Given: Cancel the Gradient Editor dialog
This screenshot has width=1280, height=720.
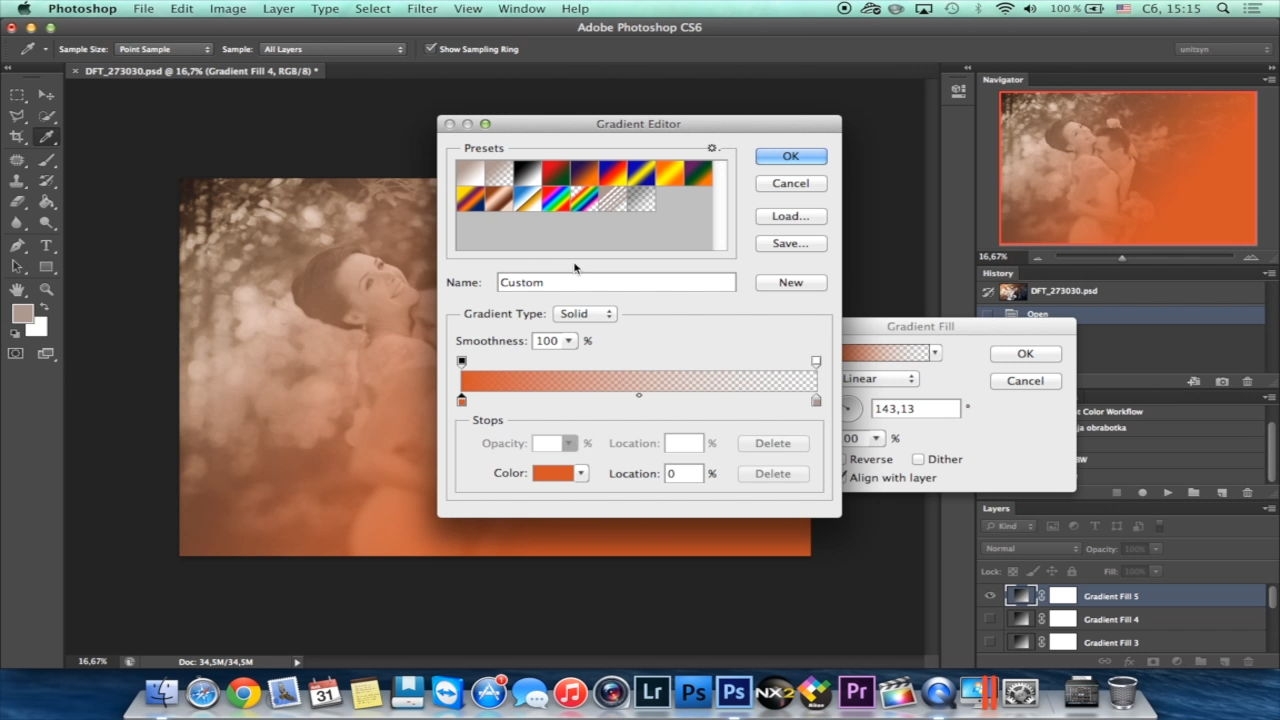Looking at the screenshot, I should click(790, 183).
